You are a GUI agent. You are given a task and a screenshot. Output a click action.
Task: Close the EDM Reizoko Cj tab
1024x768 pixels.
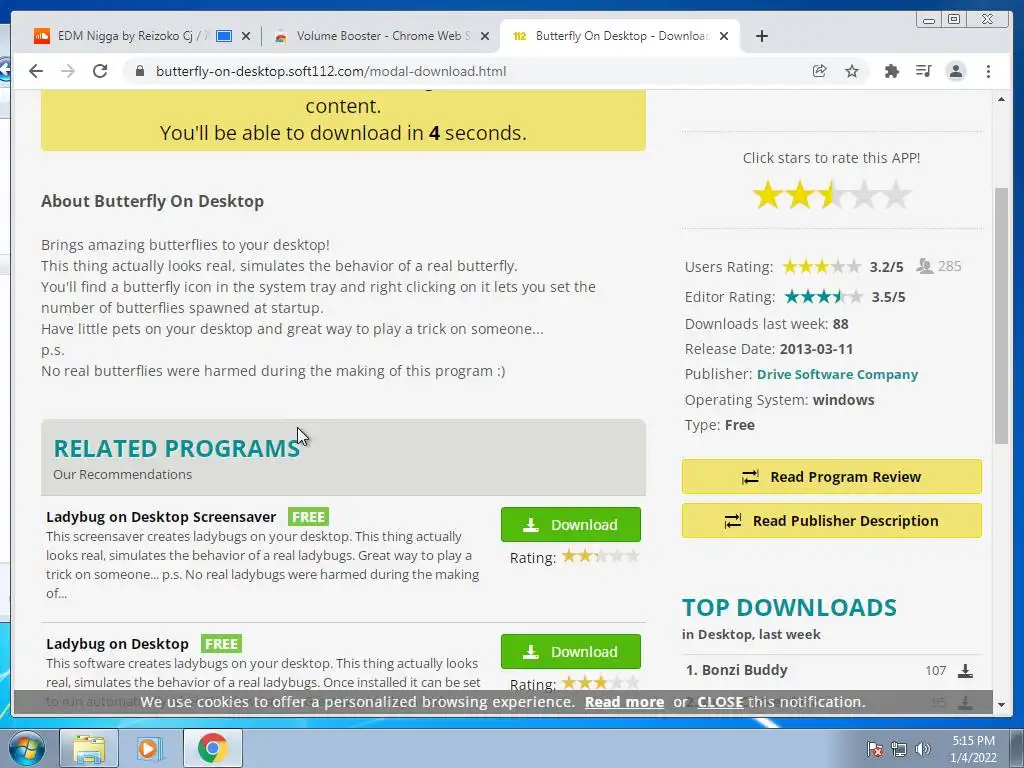[x=246, y=36]
